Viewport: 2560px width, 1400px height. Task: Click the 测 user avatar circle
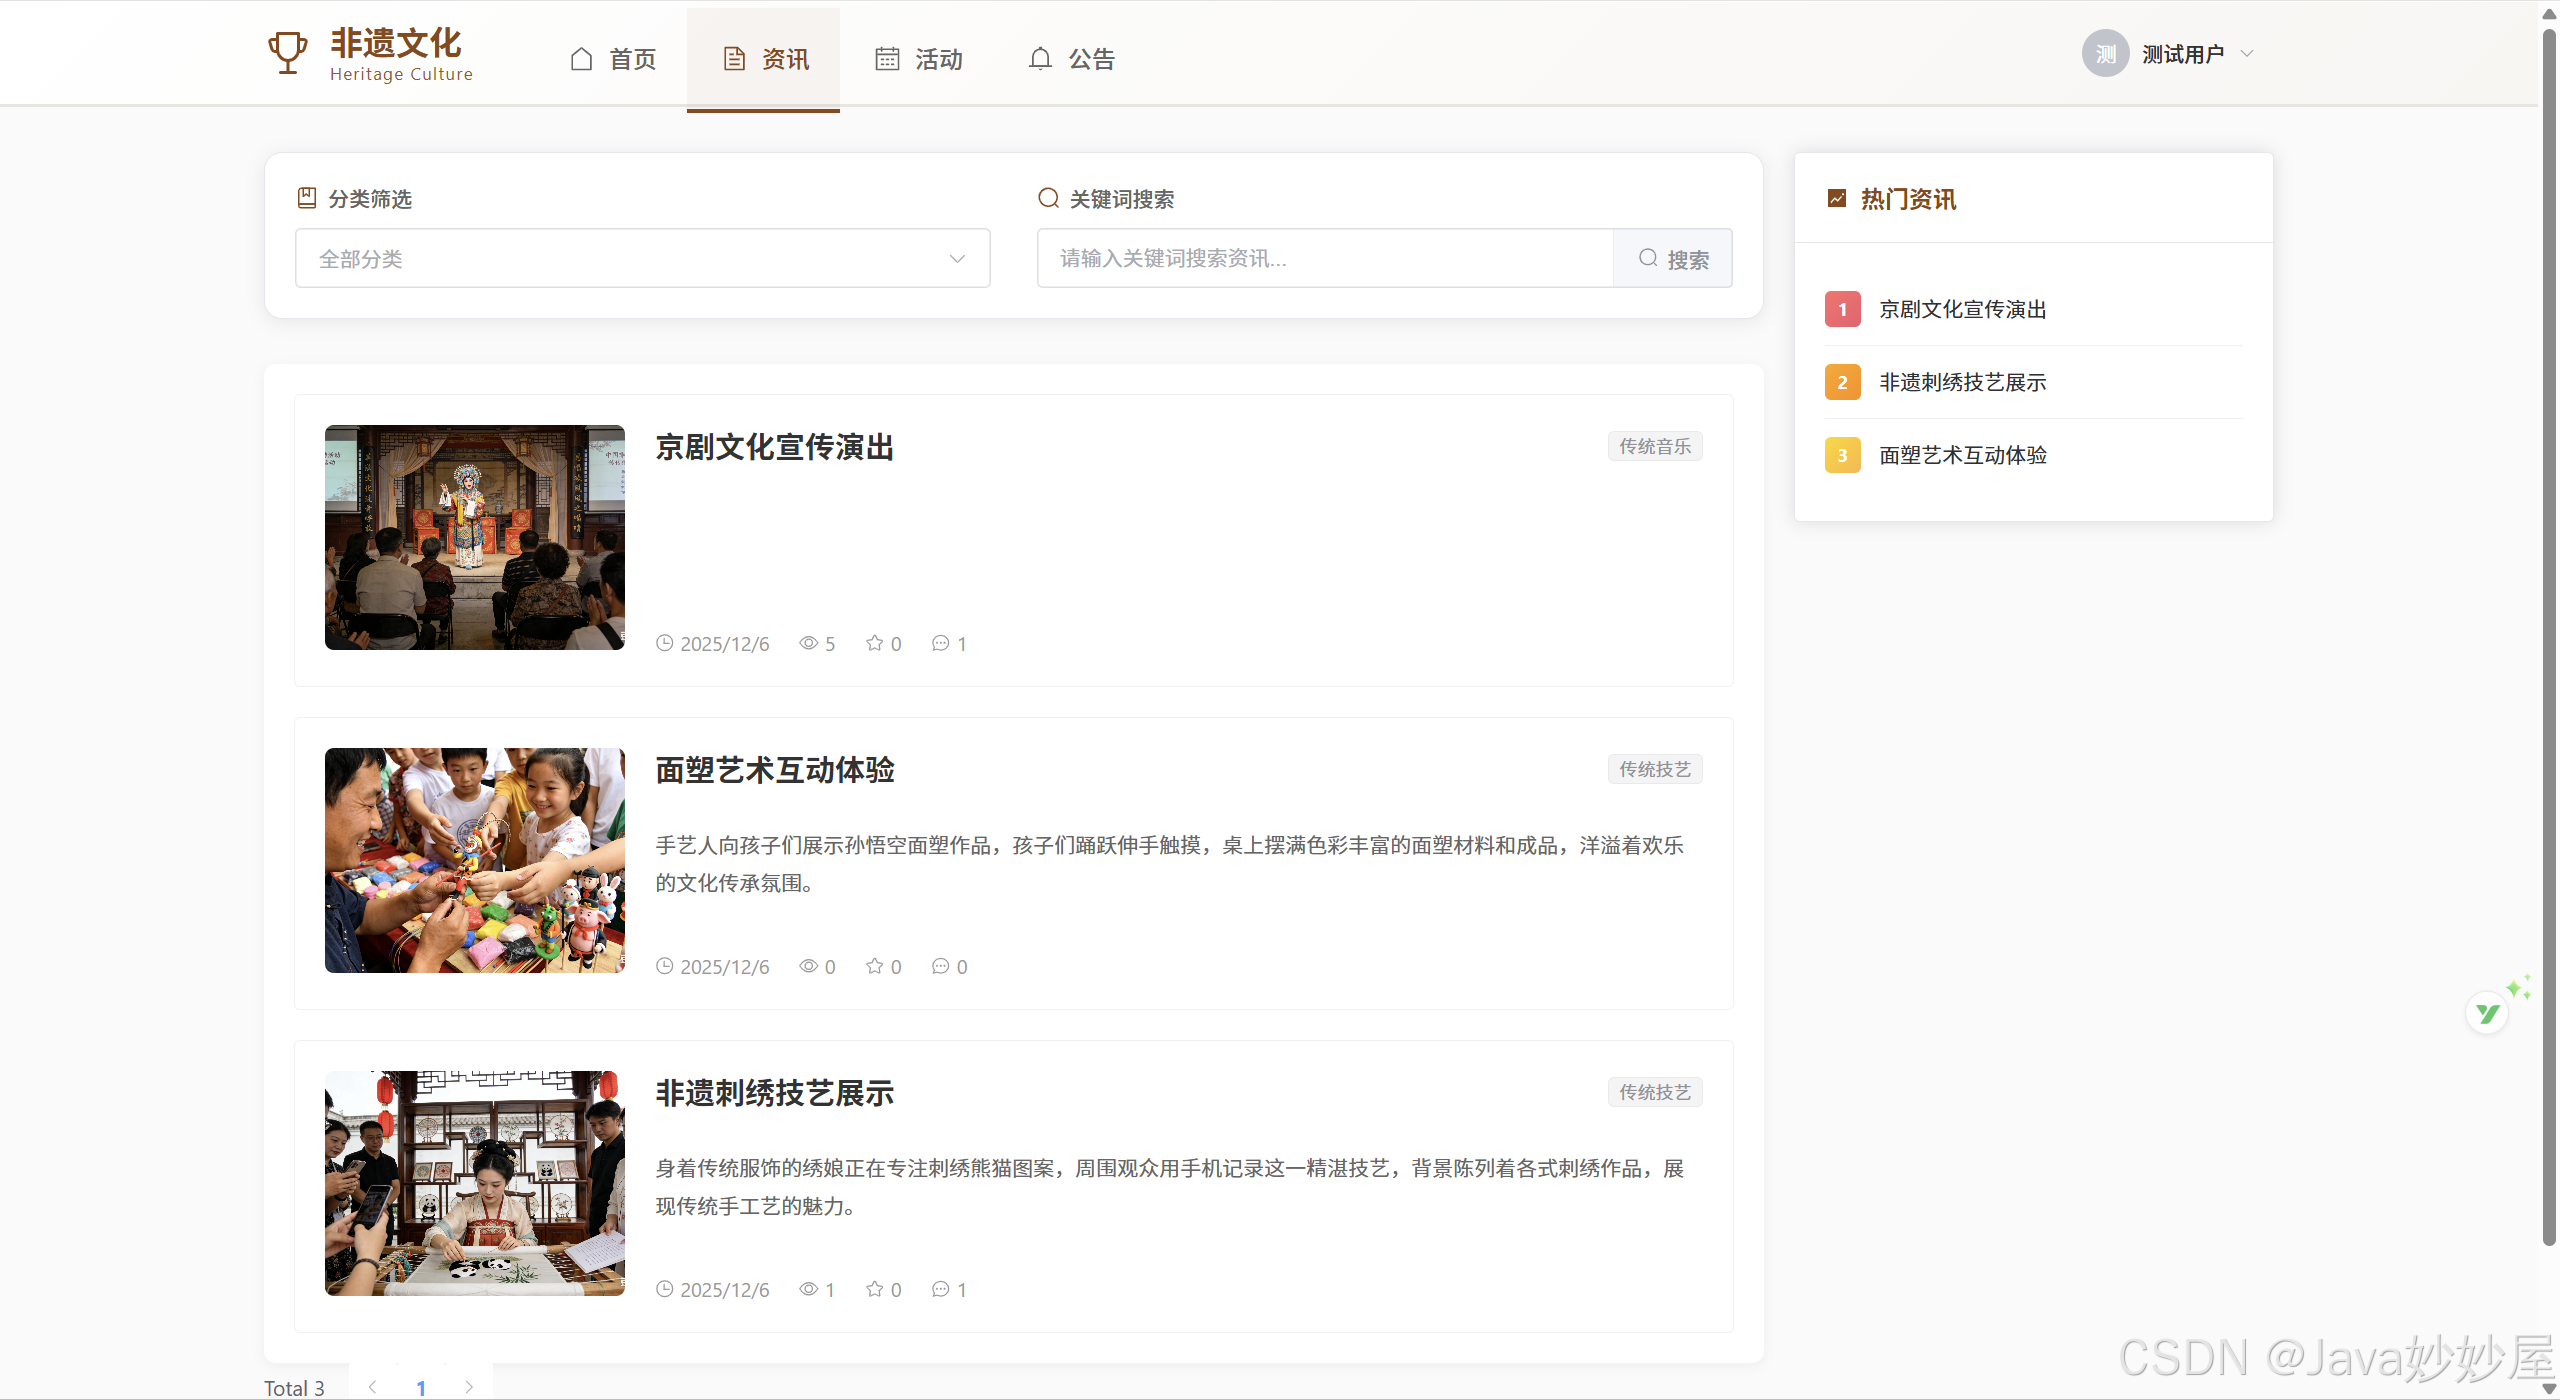[2105, 54]
